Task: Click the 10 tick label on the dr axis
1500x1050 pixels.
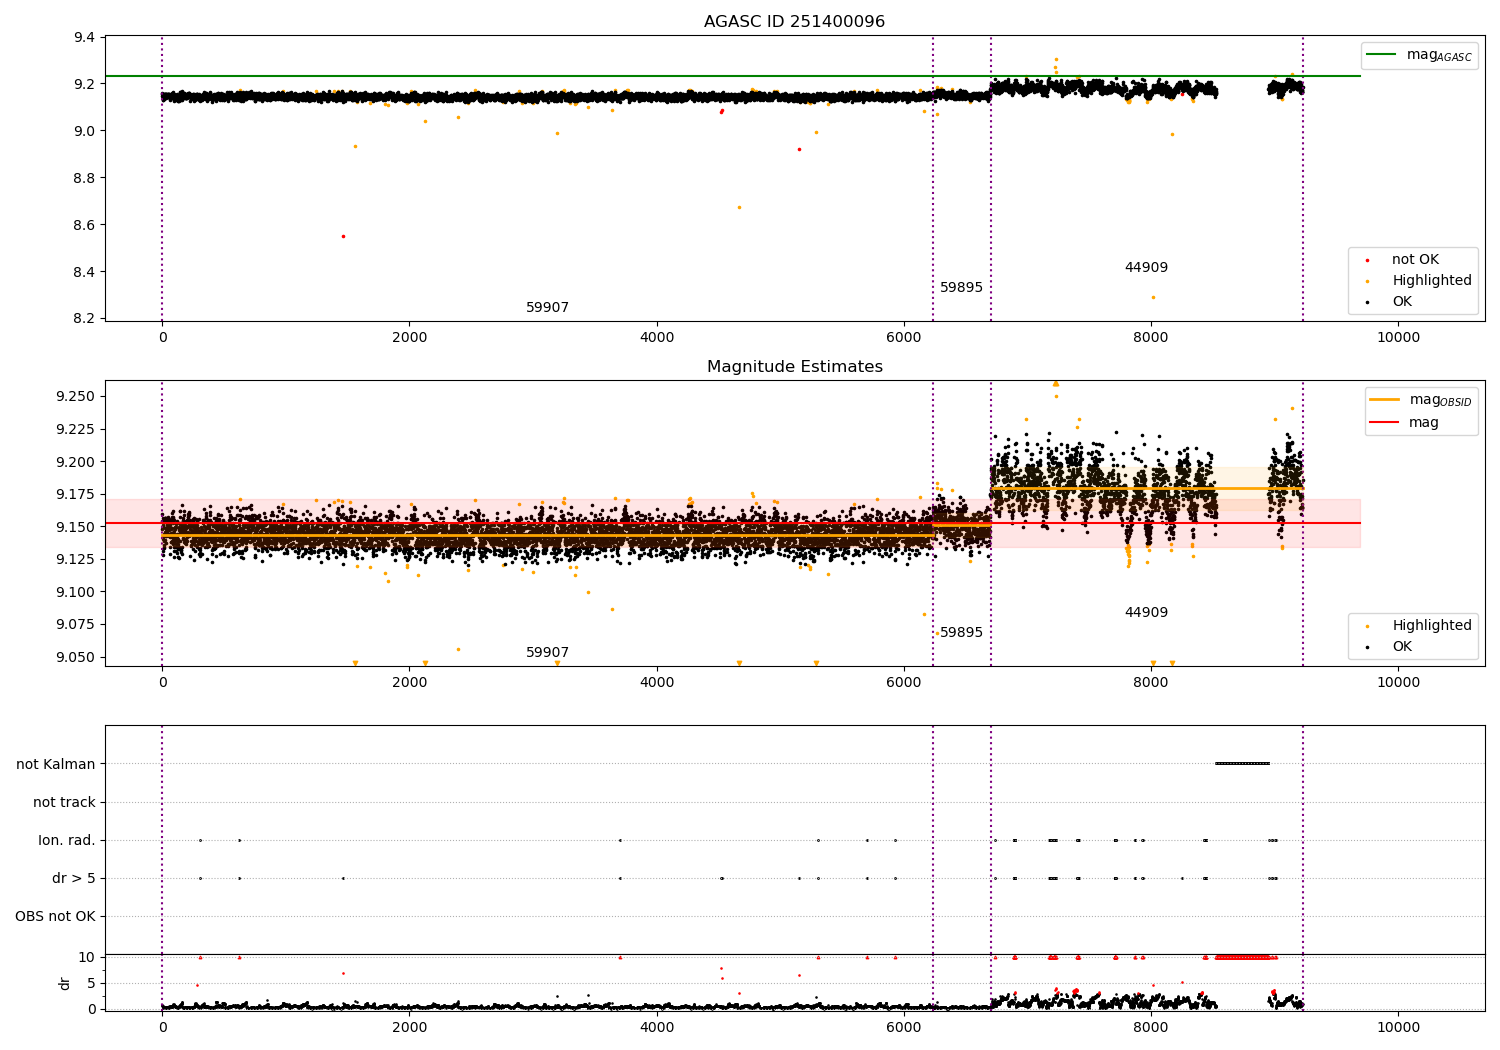Action: (87, 957)
